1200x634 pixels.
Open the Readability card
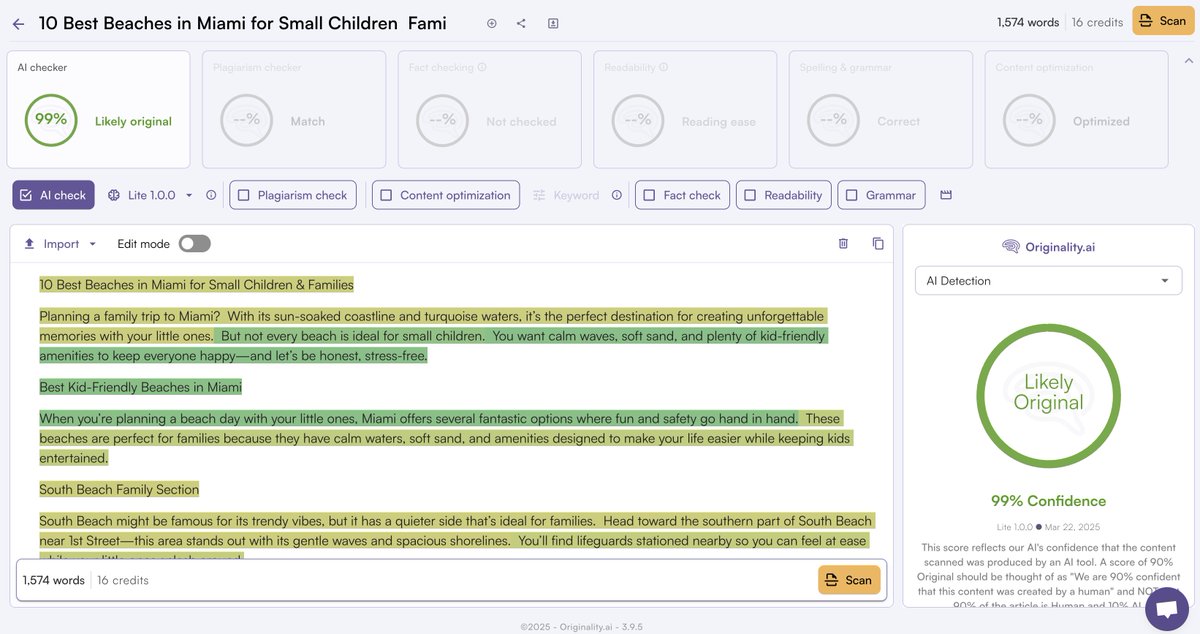coord(685,109)
